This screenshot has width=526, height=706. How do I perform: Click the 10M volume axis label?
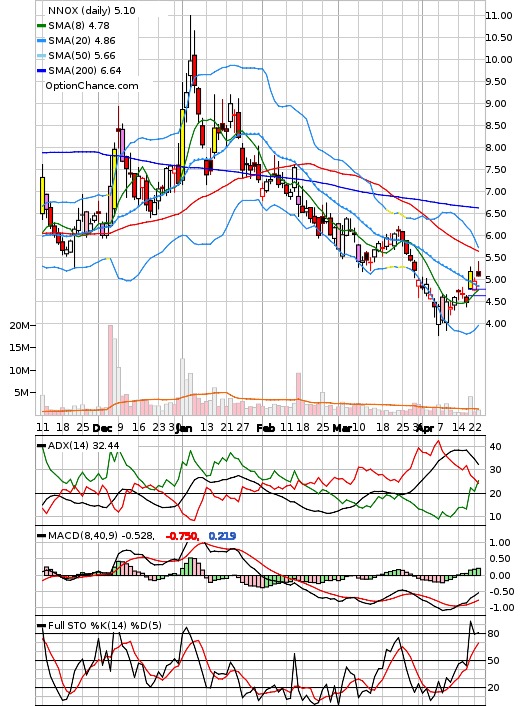tap(19, 370)
